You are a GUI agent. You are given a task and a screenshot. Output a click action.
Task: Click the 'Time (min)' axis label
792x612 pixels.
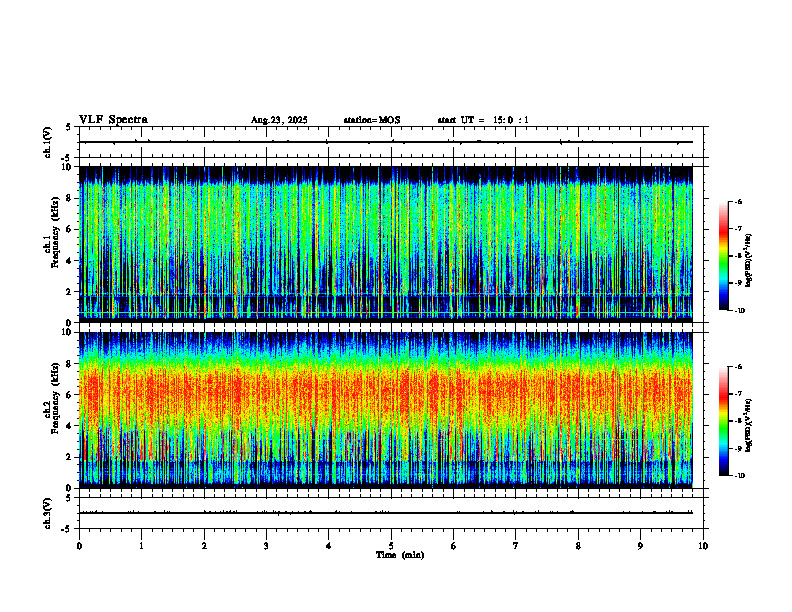(400, 555)
